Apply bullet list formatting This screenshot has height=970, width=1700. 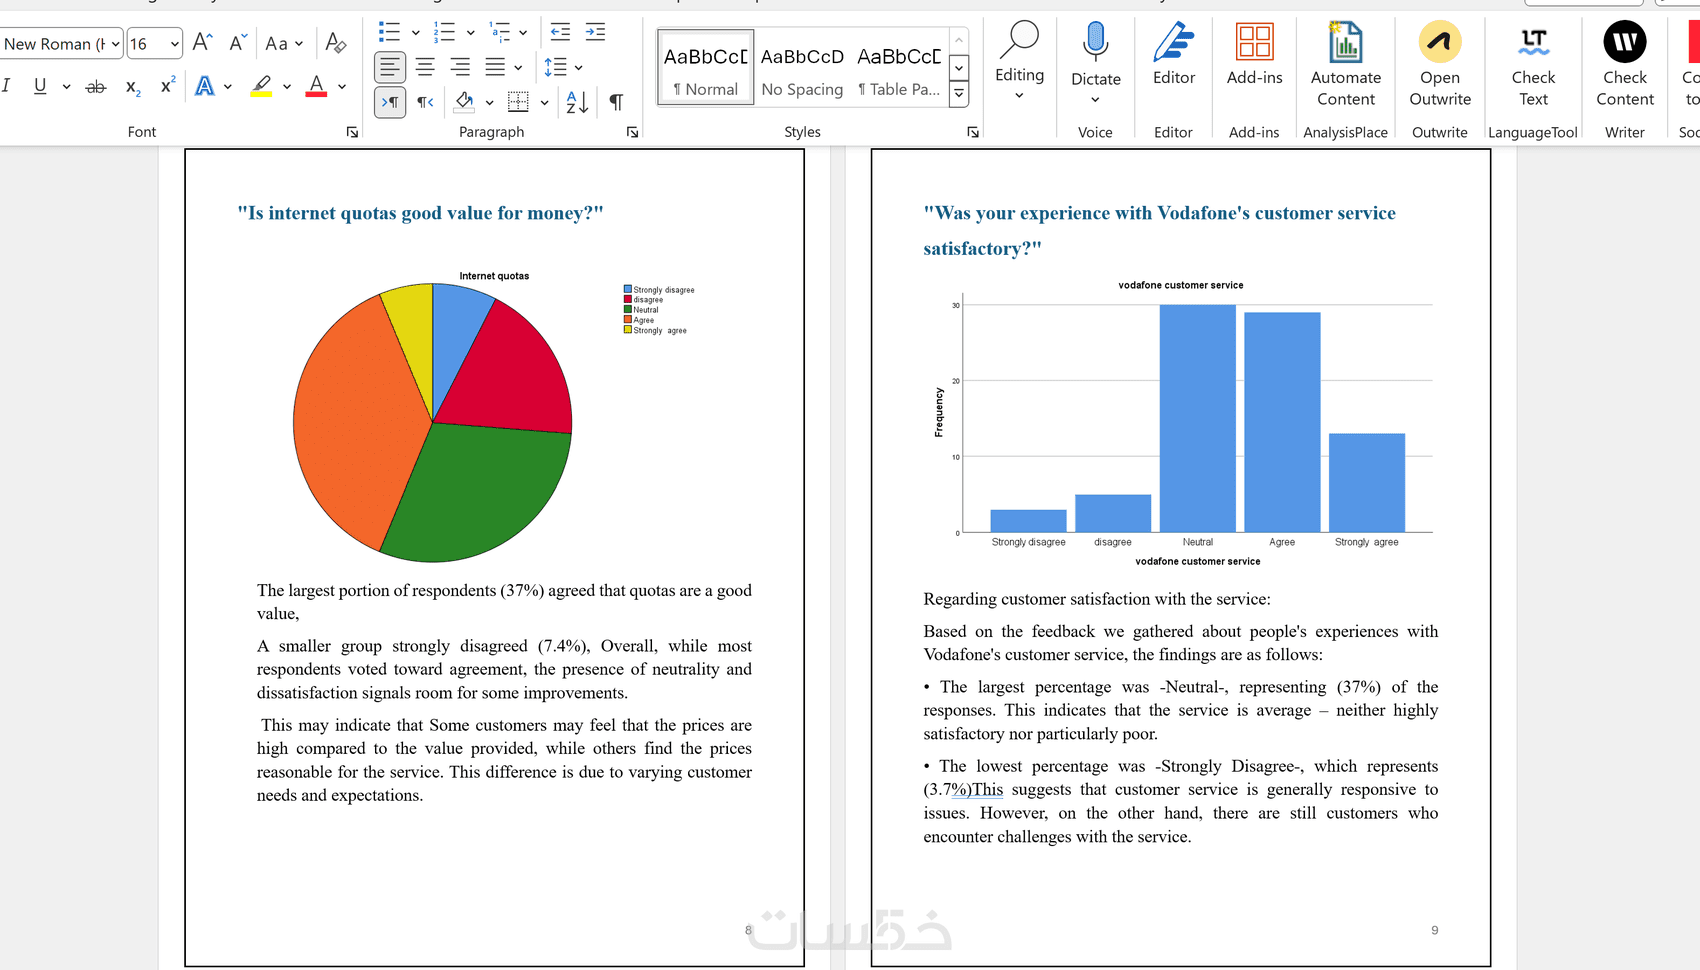click(x=390, y=32)
